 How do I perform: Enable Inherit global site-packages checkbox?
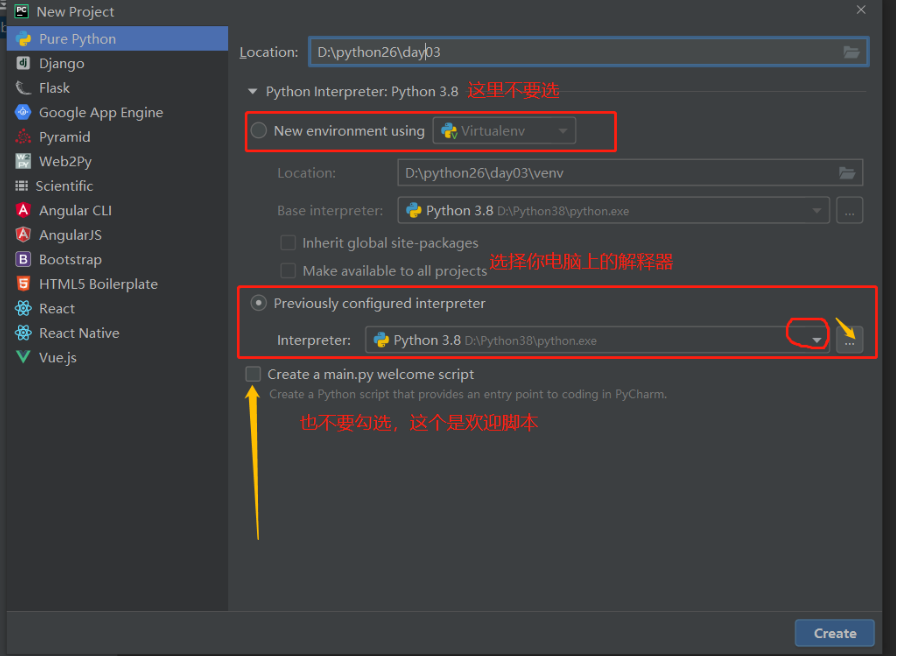288,243
